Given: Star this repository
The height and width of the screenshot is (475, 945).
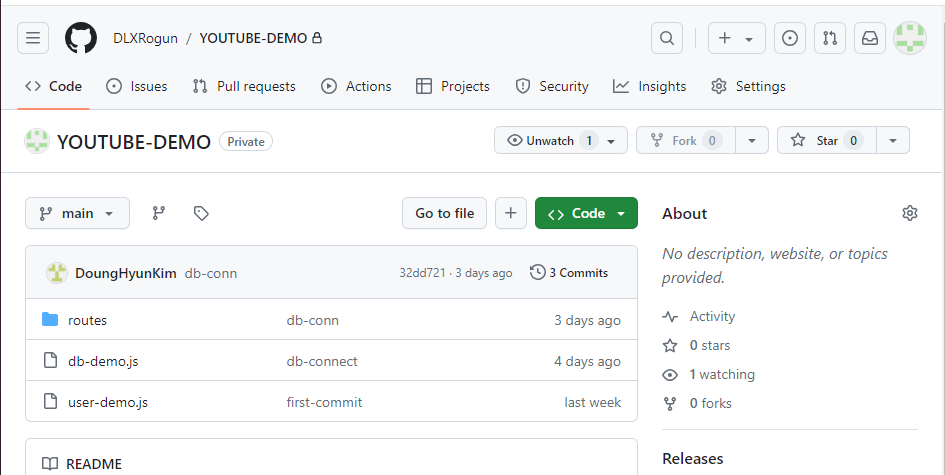Looking at the screenshot, I should click(x=827, y=140).
